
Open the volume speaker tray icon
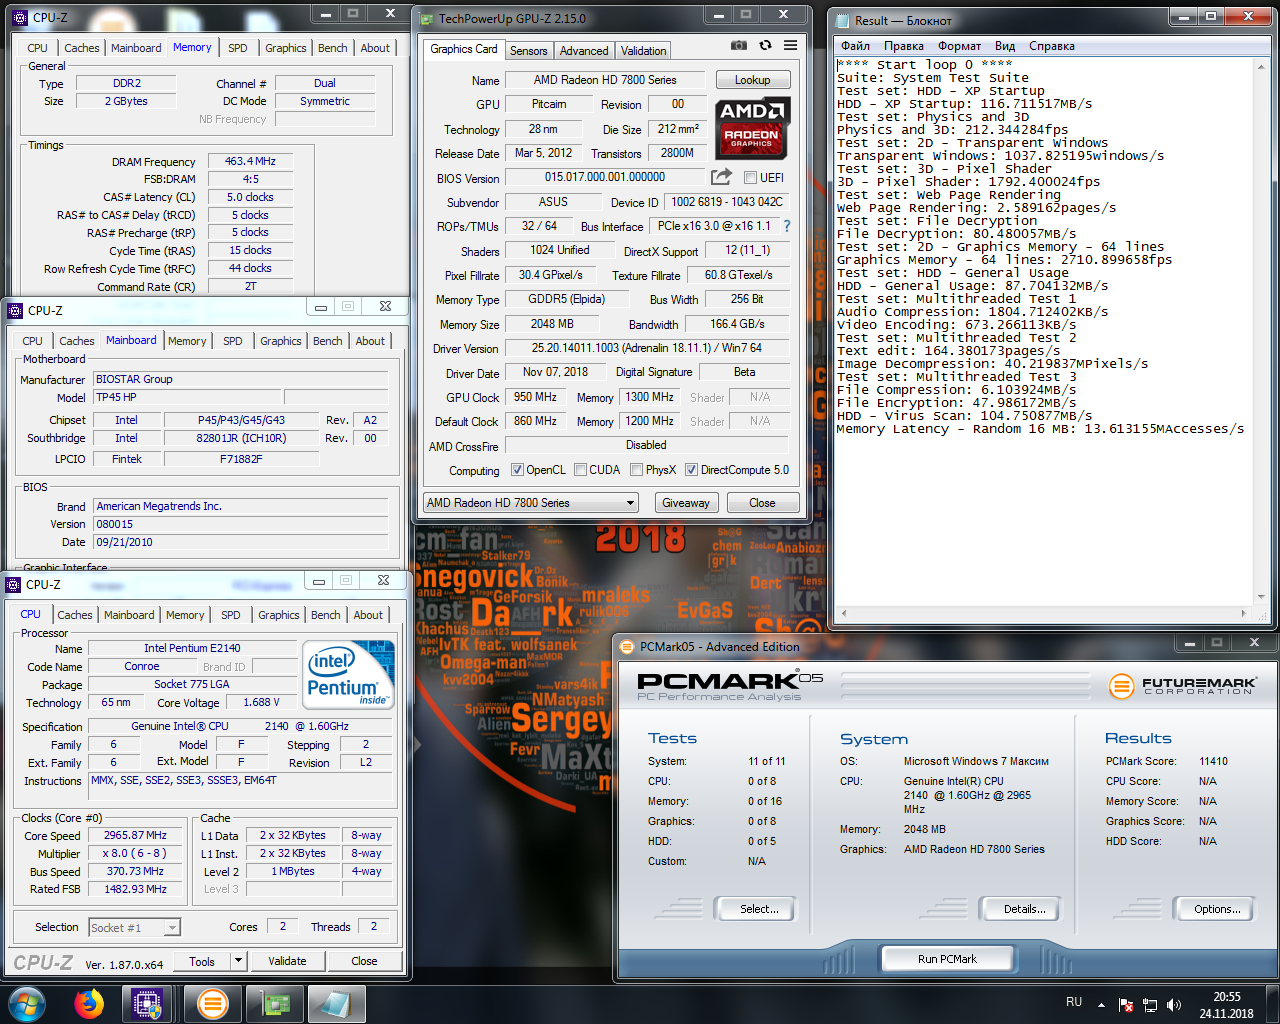(x=1174, y=1004)
